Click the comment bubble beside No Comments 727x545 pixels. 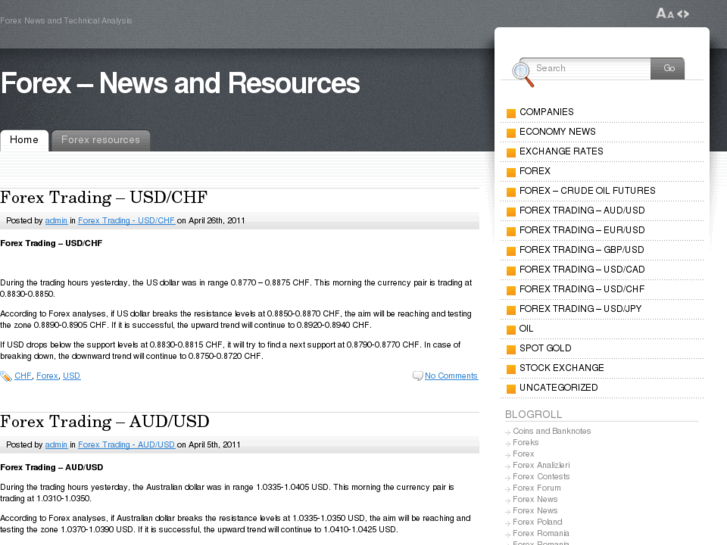point(417,375)
